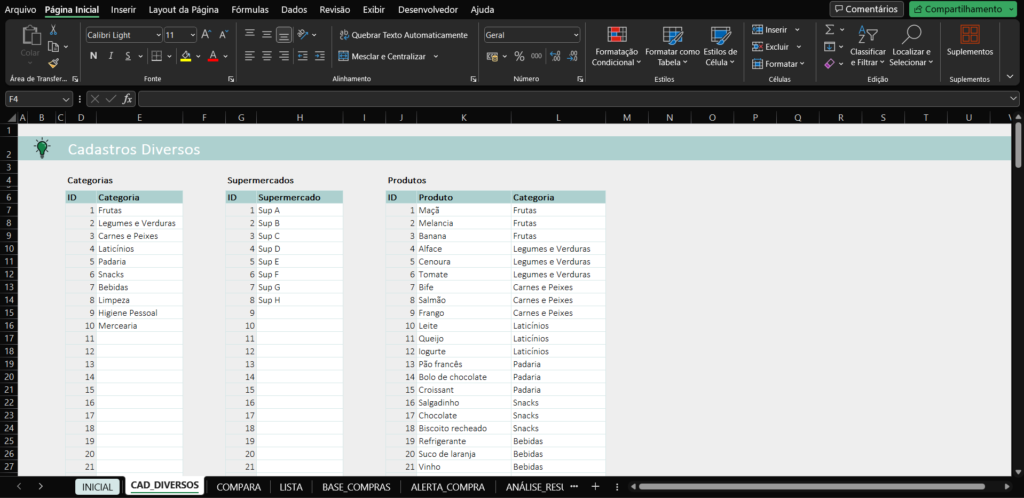This screenshot has width=1024, height=498.
Task: Open the Fórmulas ribbon tab
Action: 249,9
